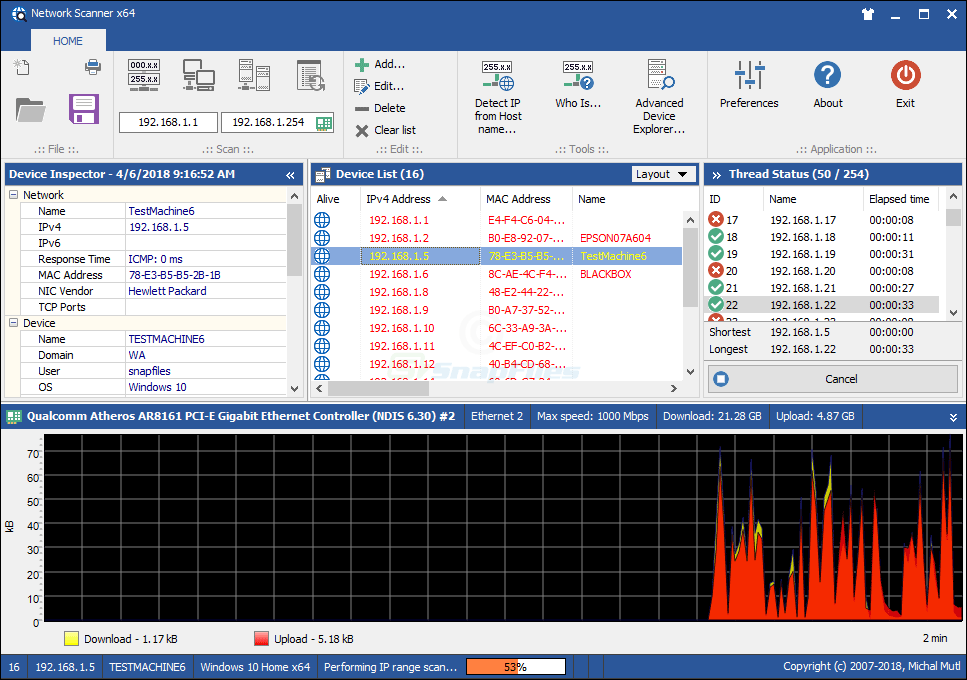This screenshot has width=967, height=680.
Task: Click the shirt theme icon in title bar
Action: click(x=868, y=14)
